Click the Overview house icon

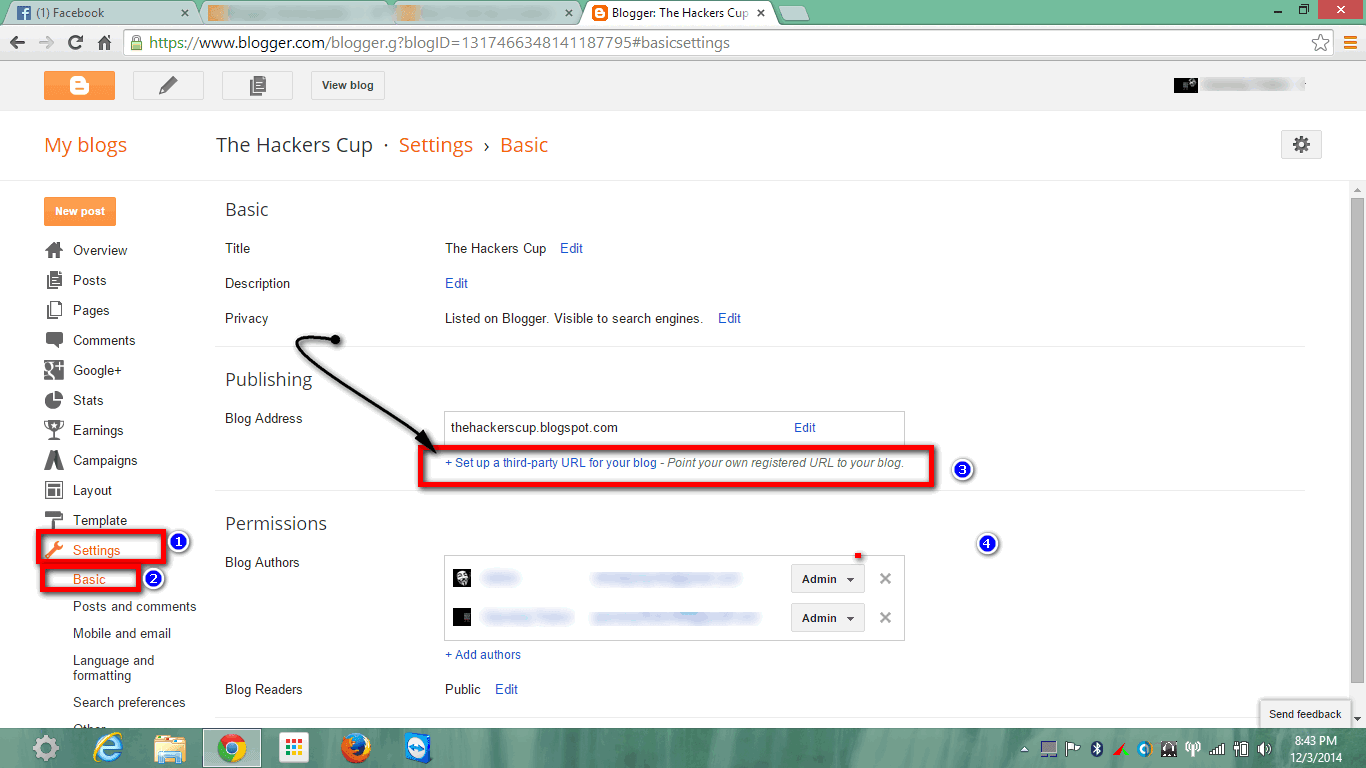tap(54, 250)
